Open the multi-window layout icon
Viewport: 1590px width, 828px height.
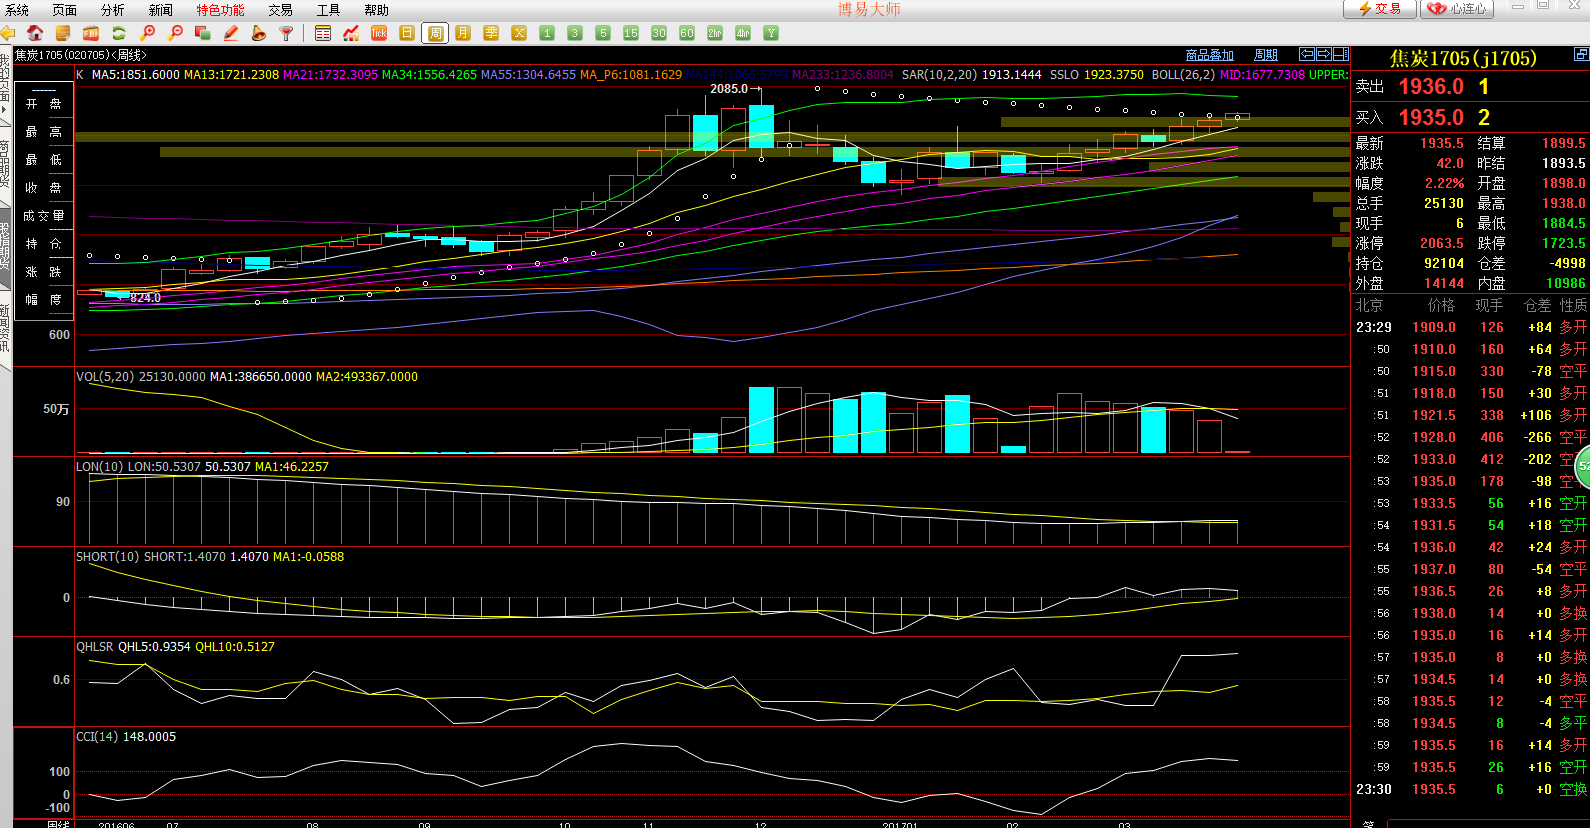pos(203,33)
